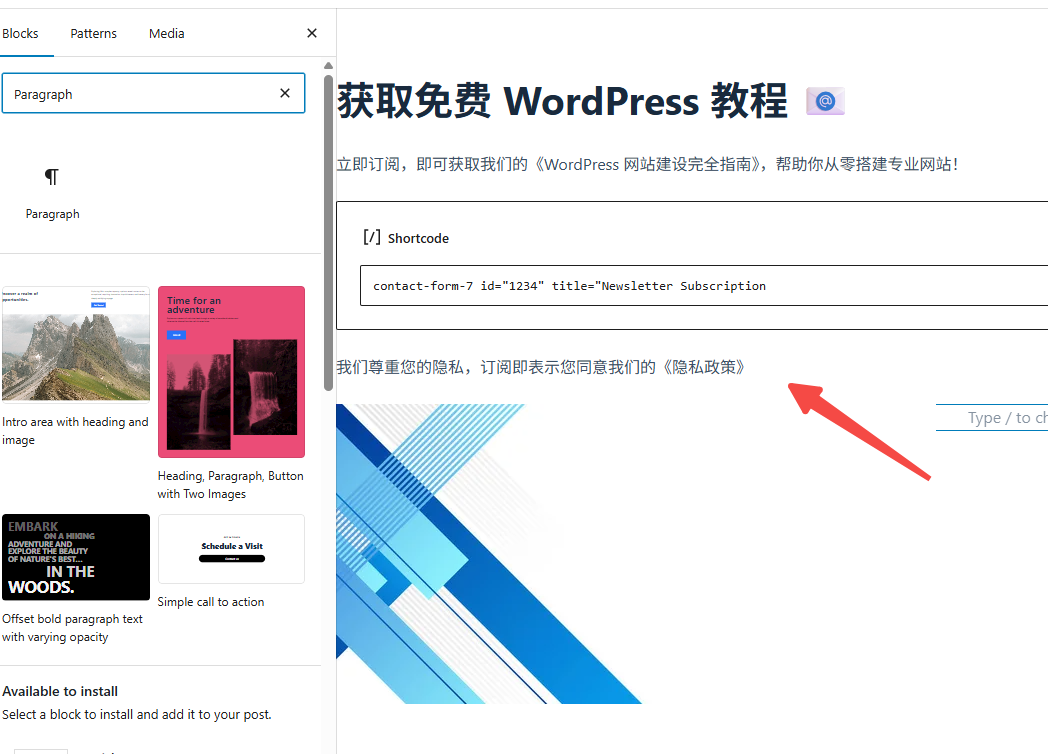Focus the block search box
This screenshot has height=754, width=1048.
(150, 92)
